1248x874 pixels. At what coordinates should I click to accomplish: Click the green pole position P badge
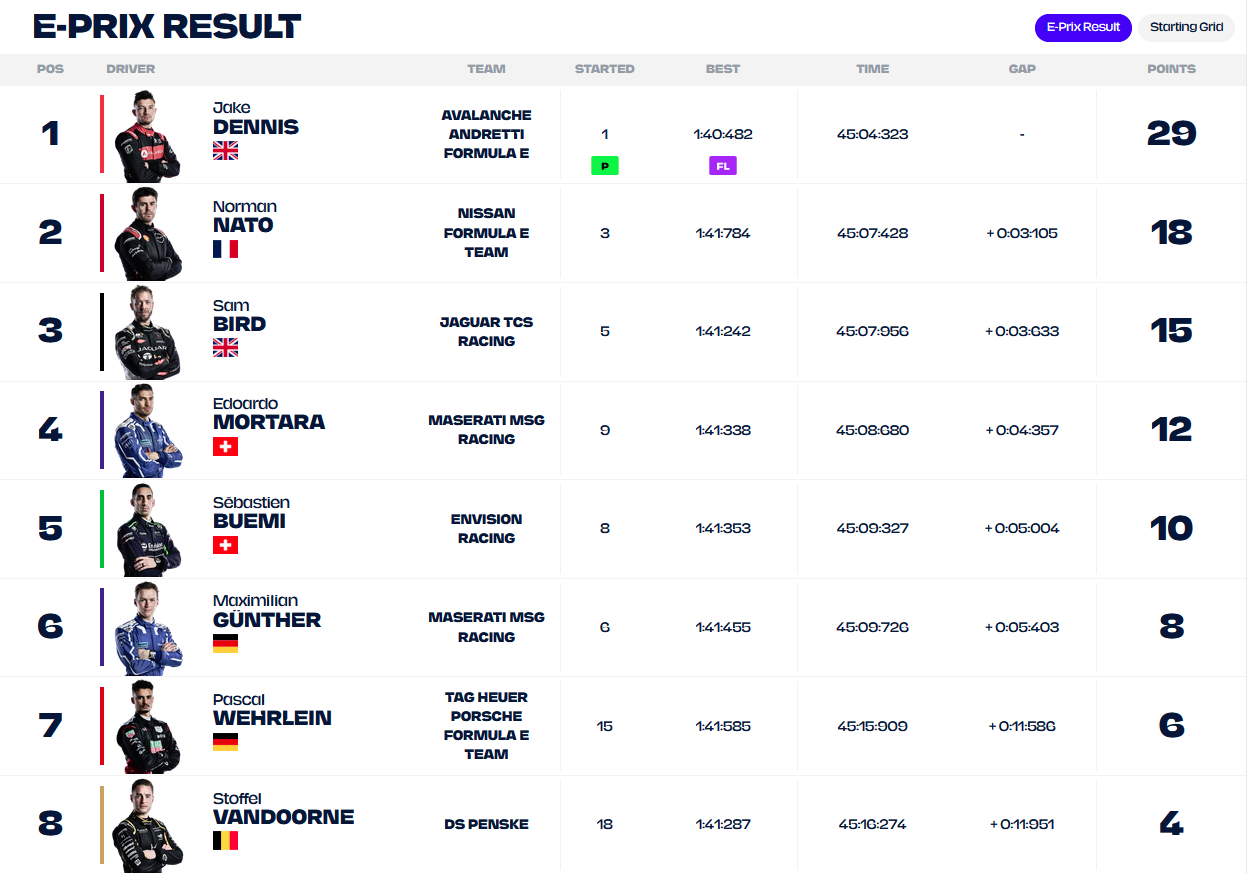604,167
